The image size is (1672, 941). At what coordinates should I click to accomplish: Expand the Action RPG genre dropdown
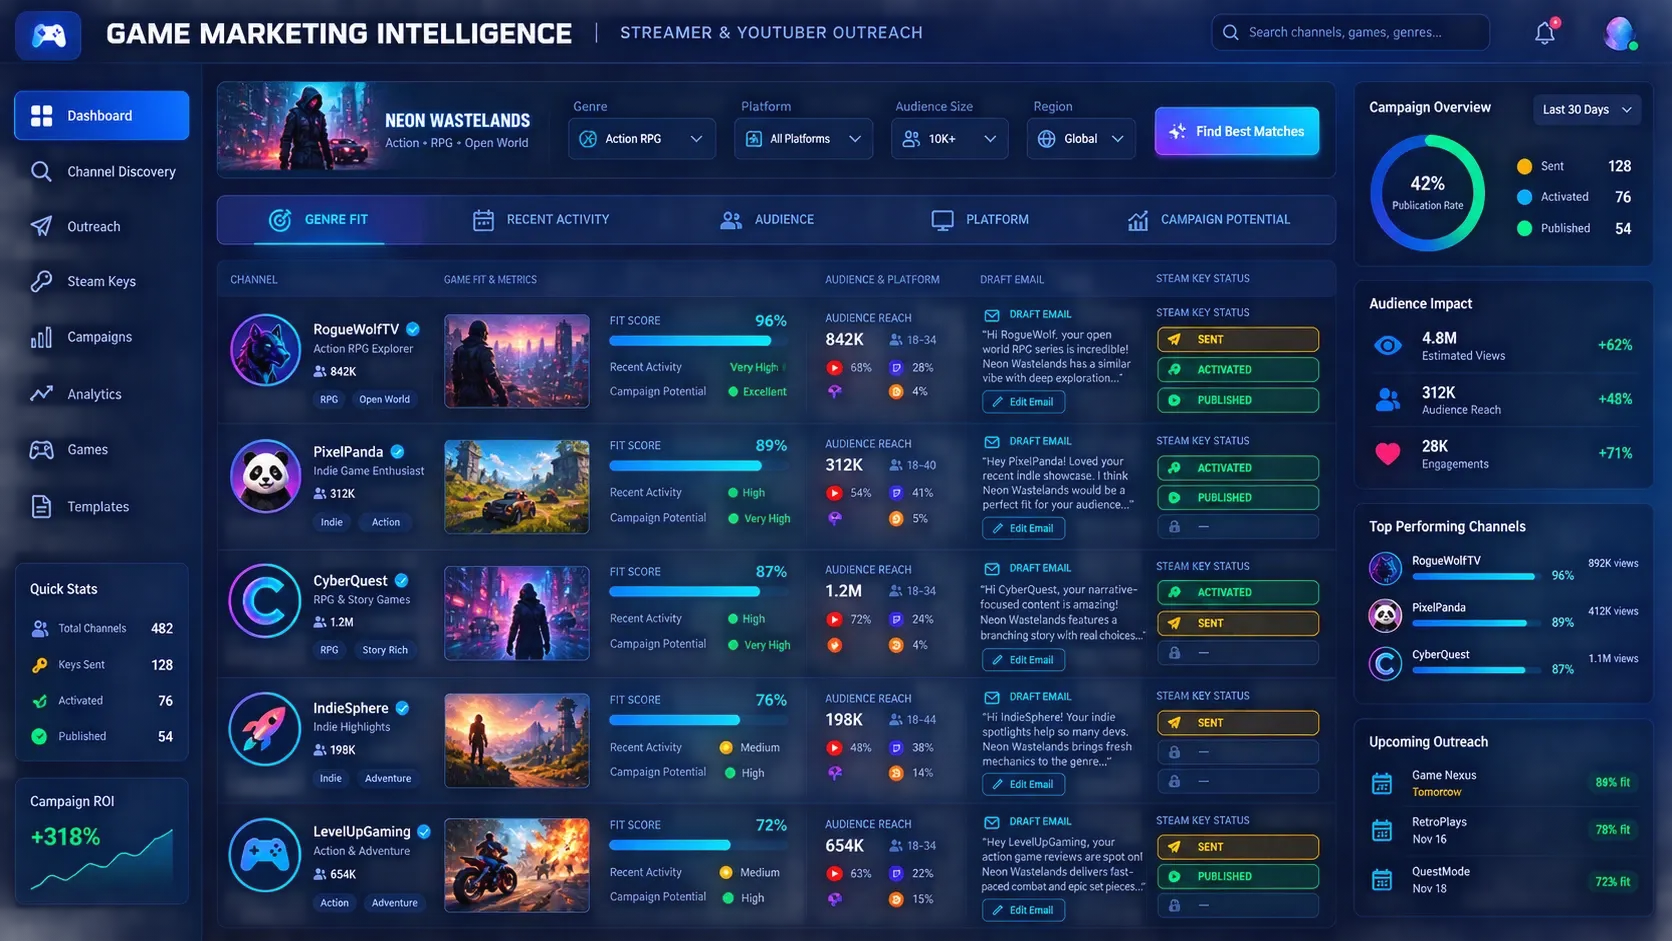pos(642,139)
